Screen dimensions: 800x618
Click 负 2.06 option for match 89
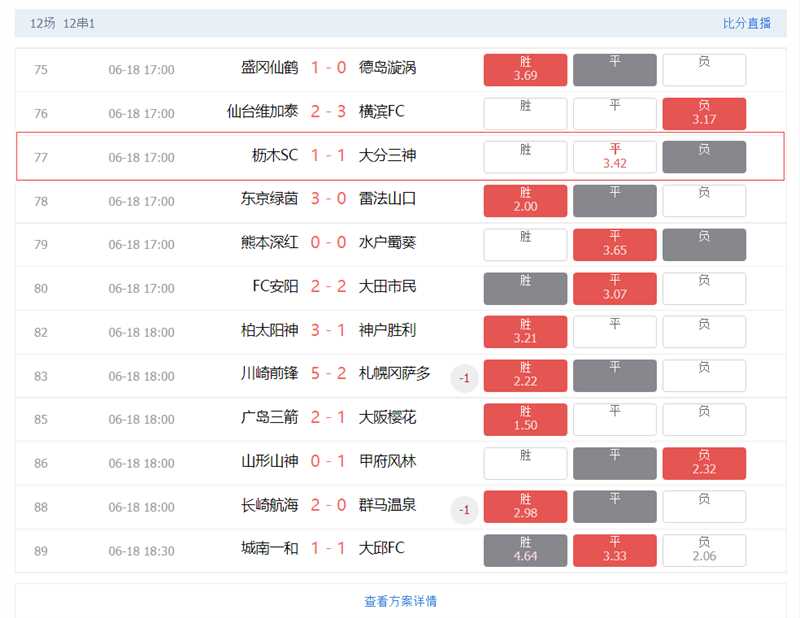[x=704, y=550]
